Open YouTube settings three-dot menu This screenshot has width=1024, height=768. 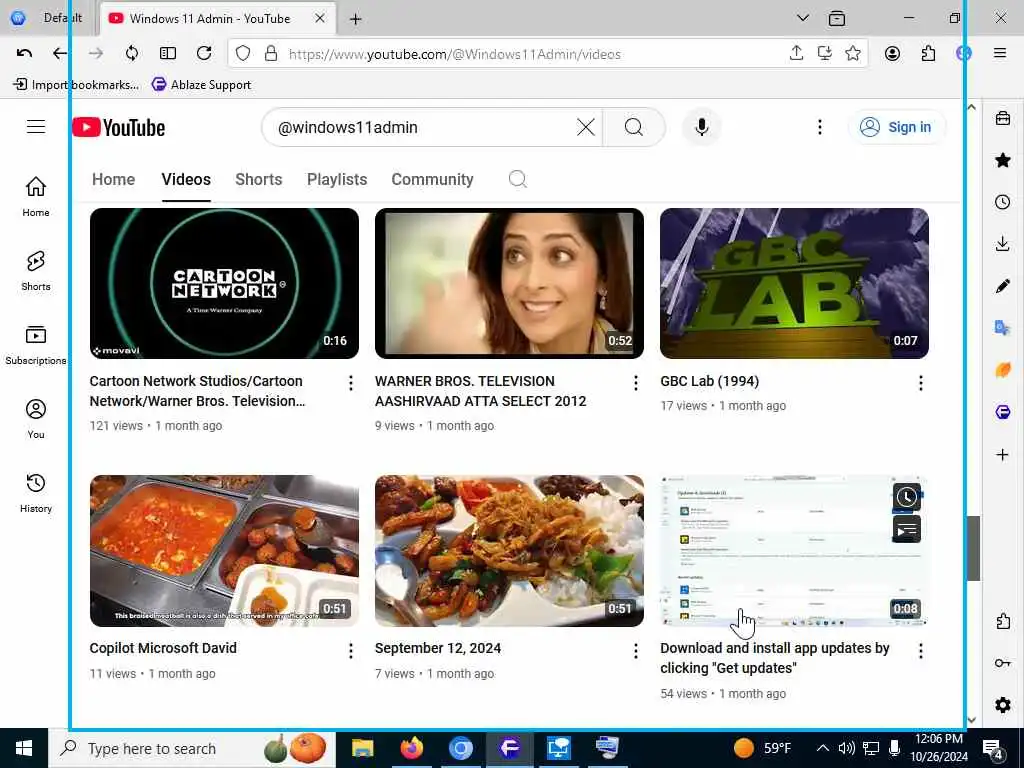click(820, 127)
